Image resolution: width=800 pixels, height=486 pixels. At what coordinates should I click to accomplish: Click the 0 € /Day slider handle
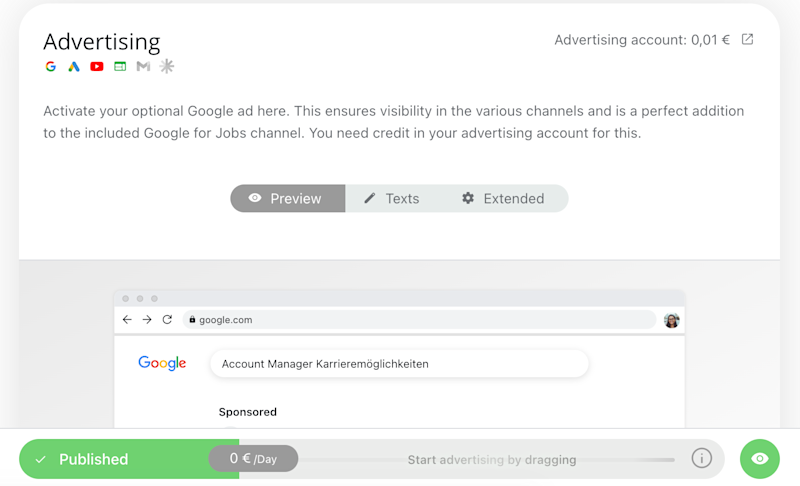coord(253,458)
